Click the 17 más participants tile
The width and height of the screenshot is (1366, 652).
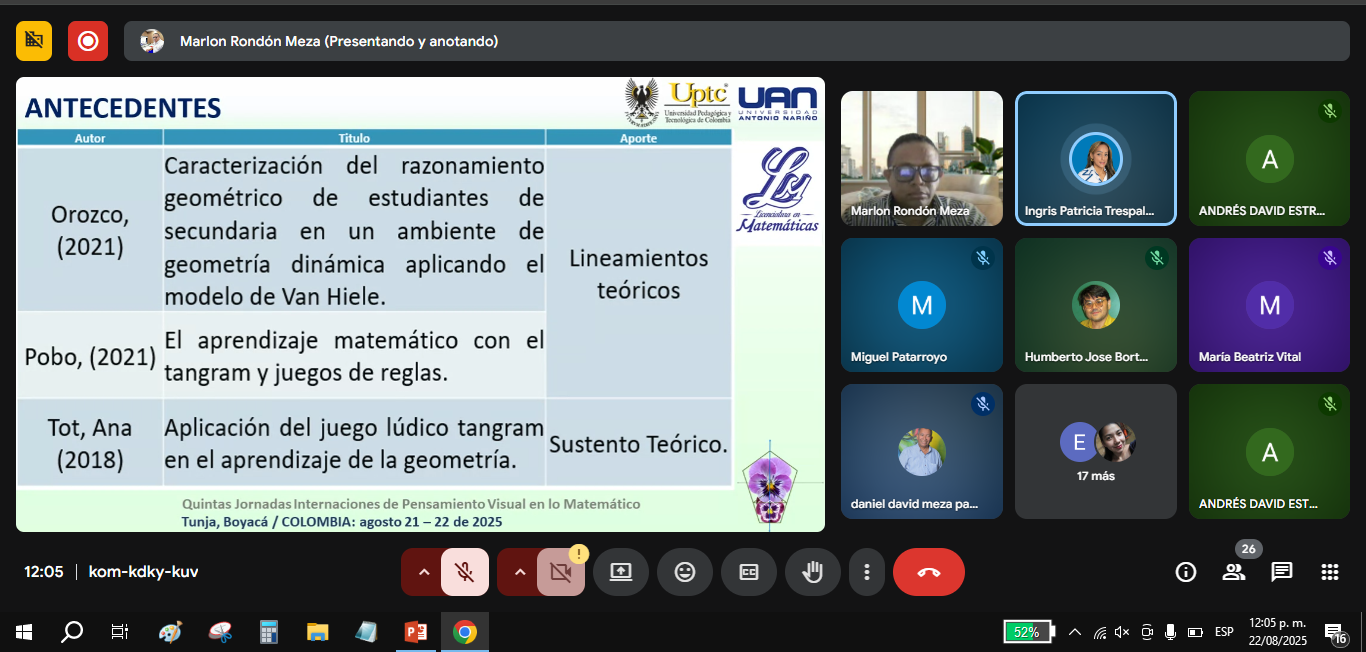1095,451
